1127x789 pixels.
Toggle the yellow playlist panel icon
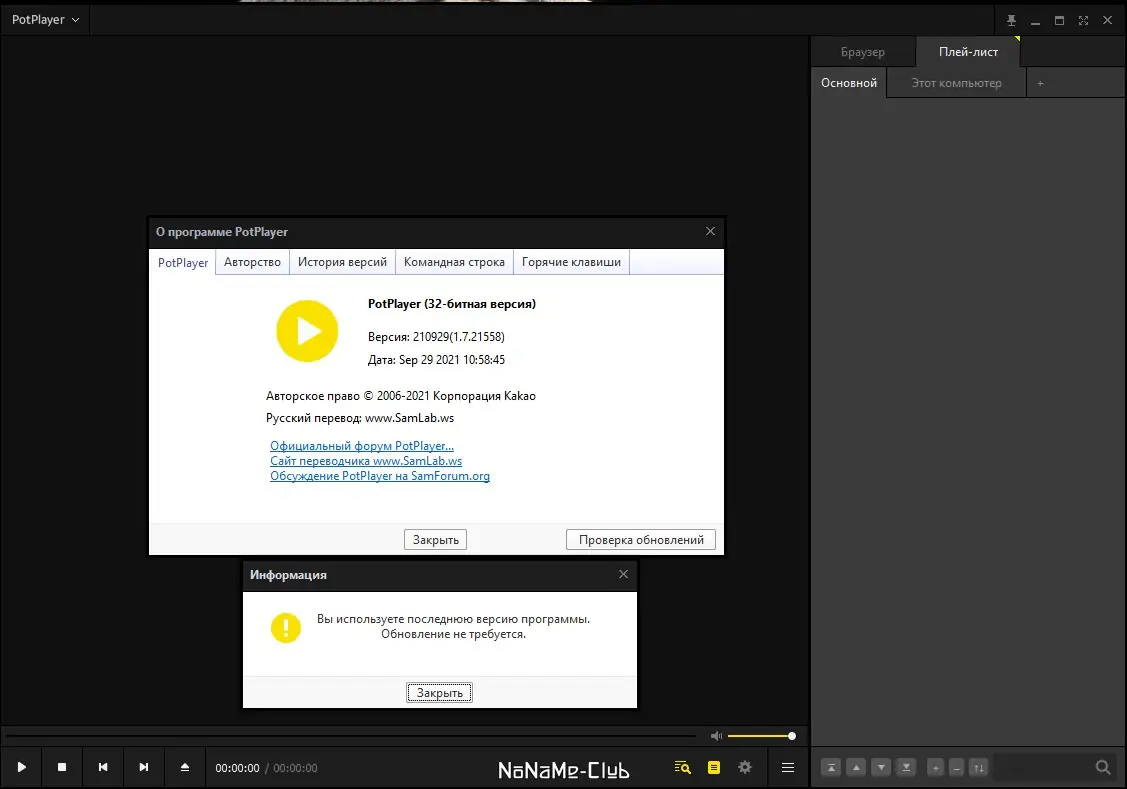tap(714, 767)
